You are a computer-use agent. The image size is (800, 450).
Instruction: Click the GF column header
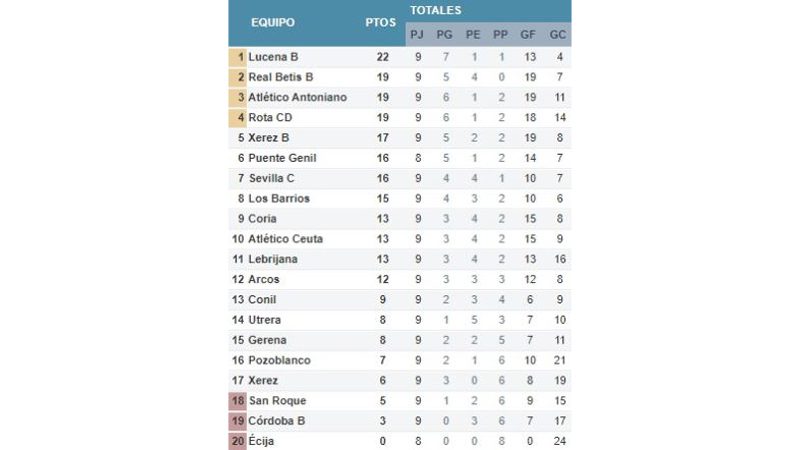[528, 35]
